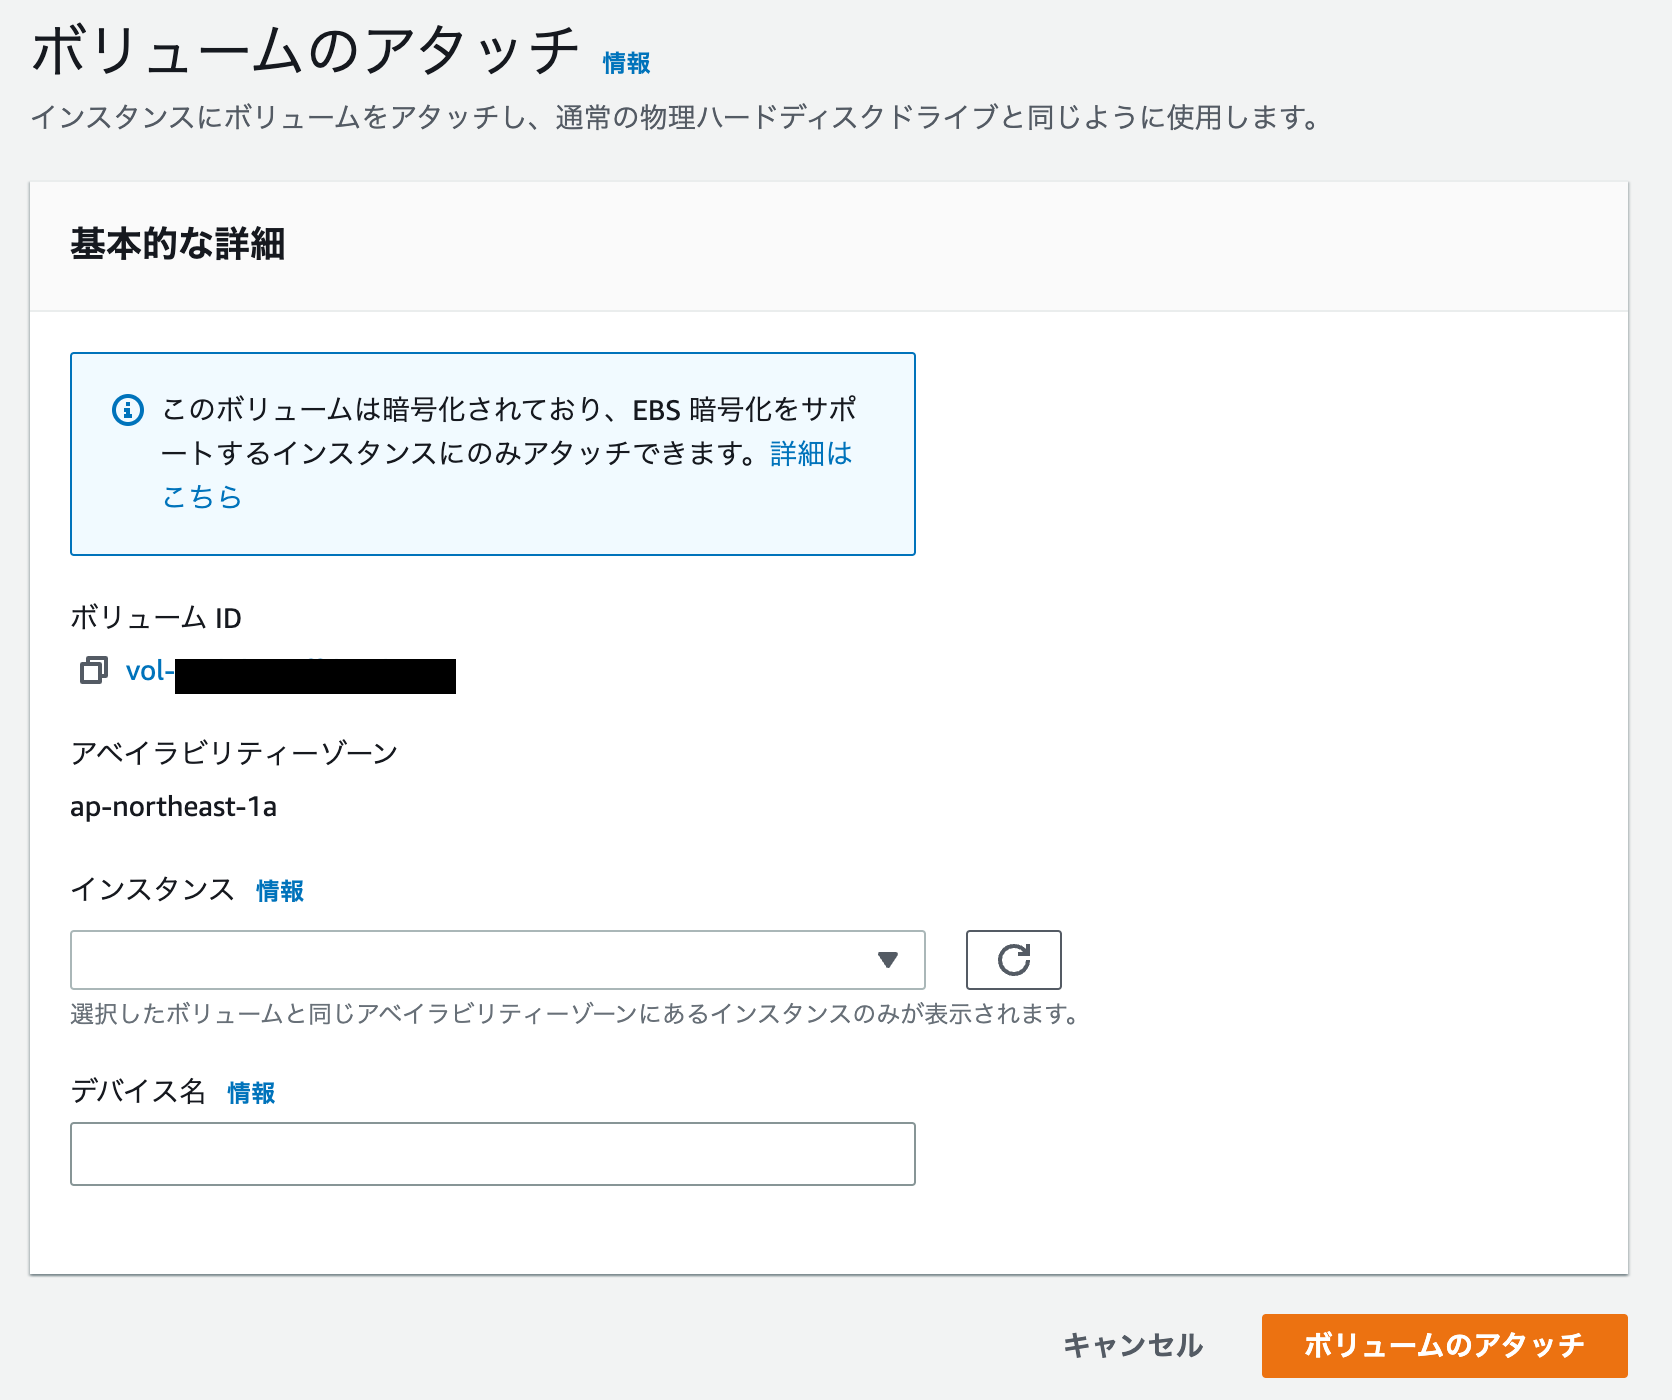1672x1400 pixels.
Task: Expand the instance selection combo box
Action: tap(497, 959)
